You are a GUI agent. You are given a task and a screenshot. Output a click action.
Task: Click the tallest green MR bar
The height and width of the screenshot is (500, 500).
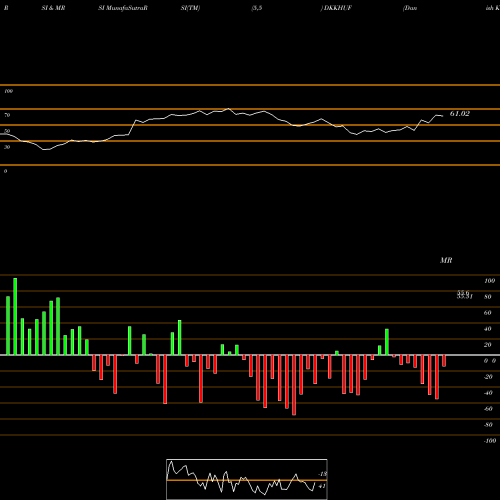[x=15, y=316]
